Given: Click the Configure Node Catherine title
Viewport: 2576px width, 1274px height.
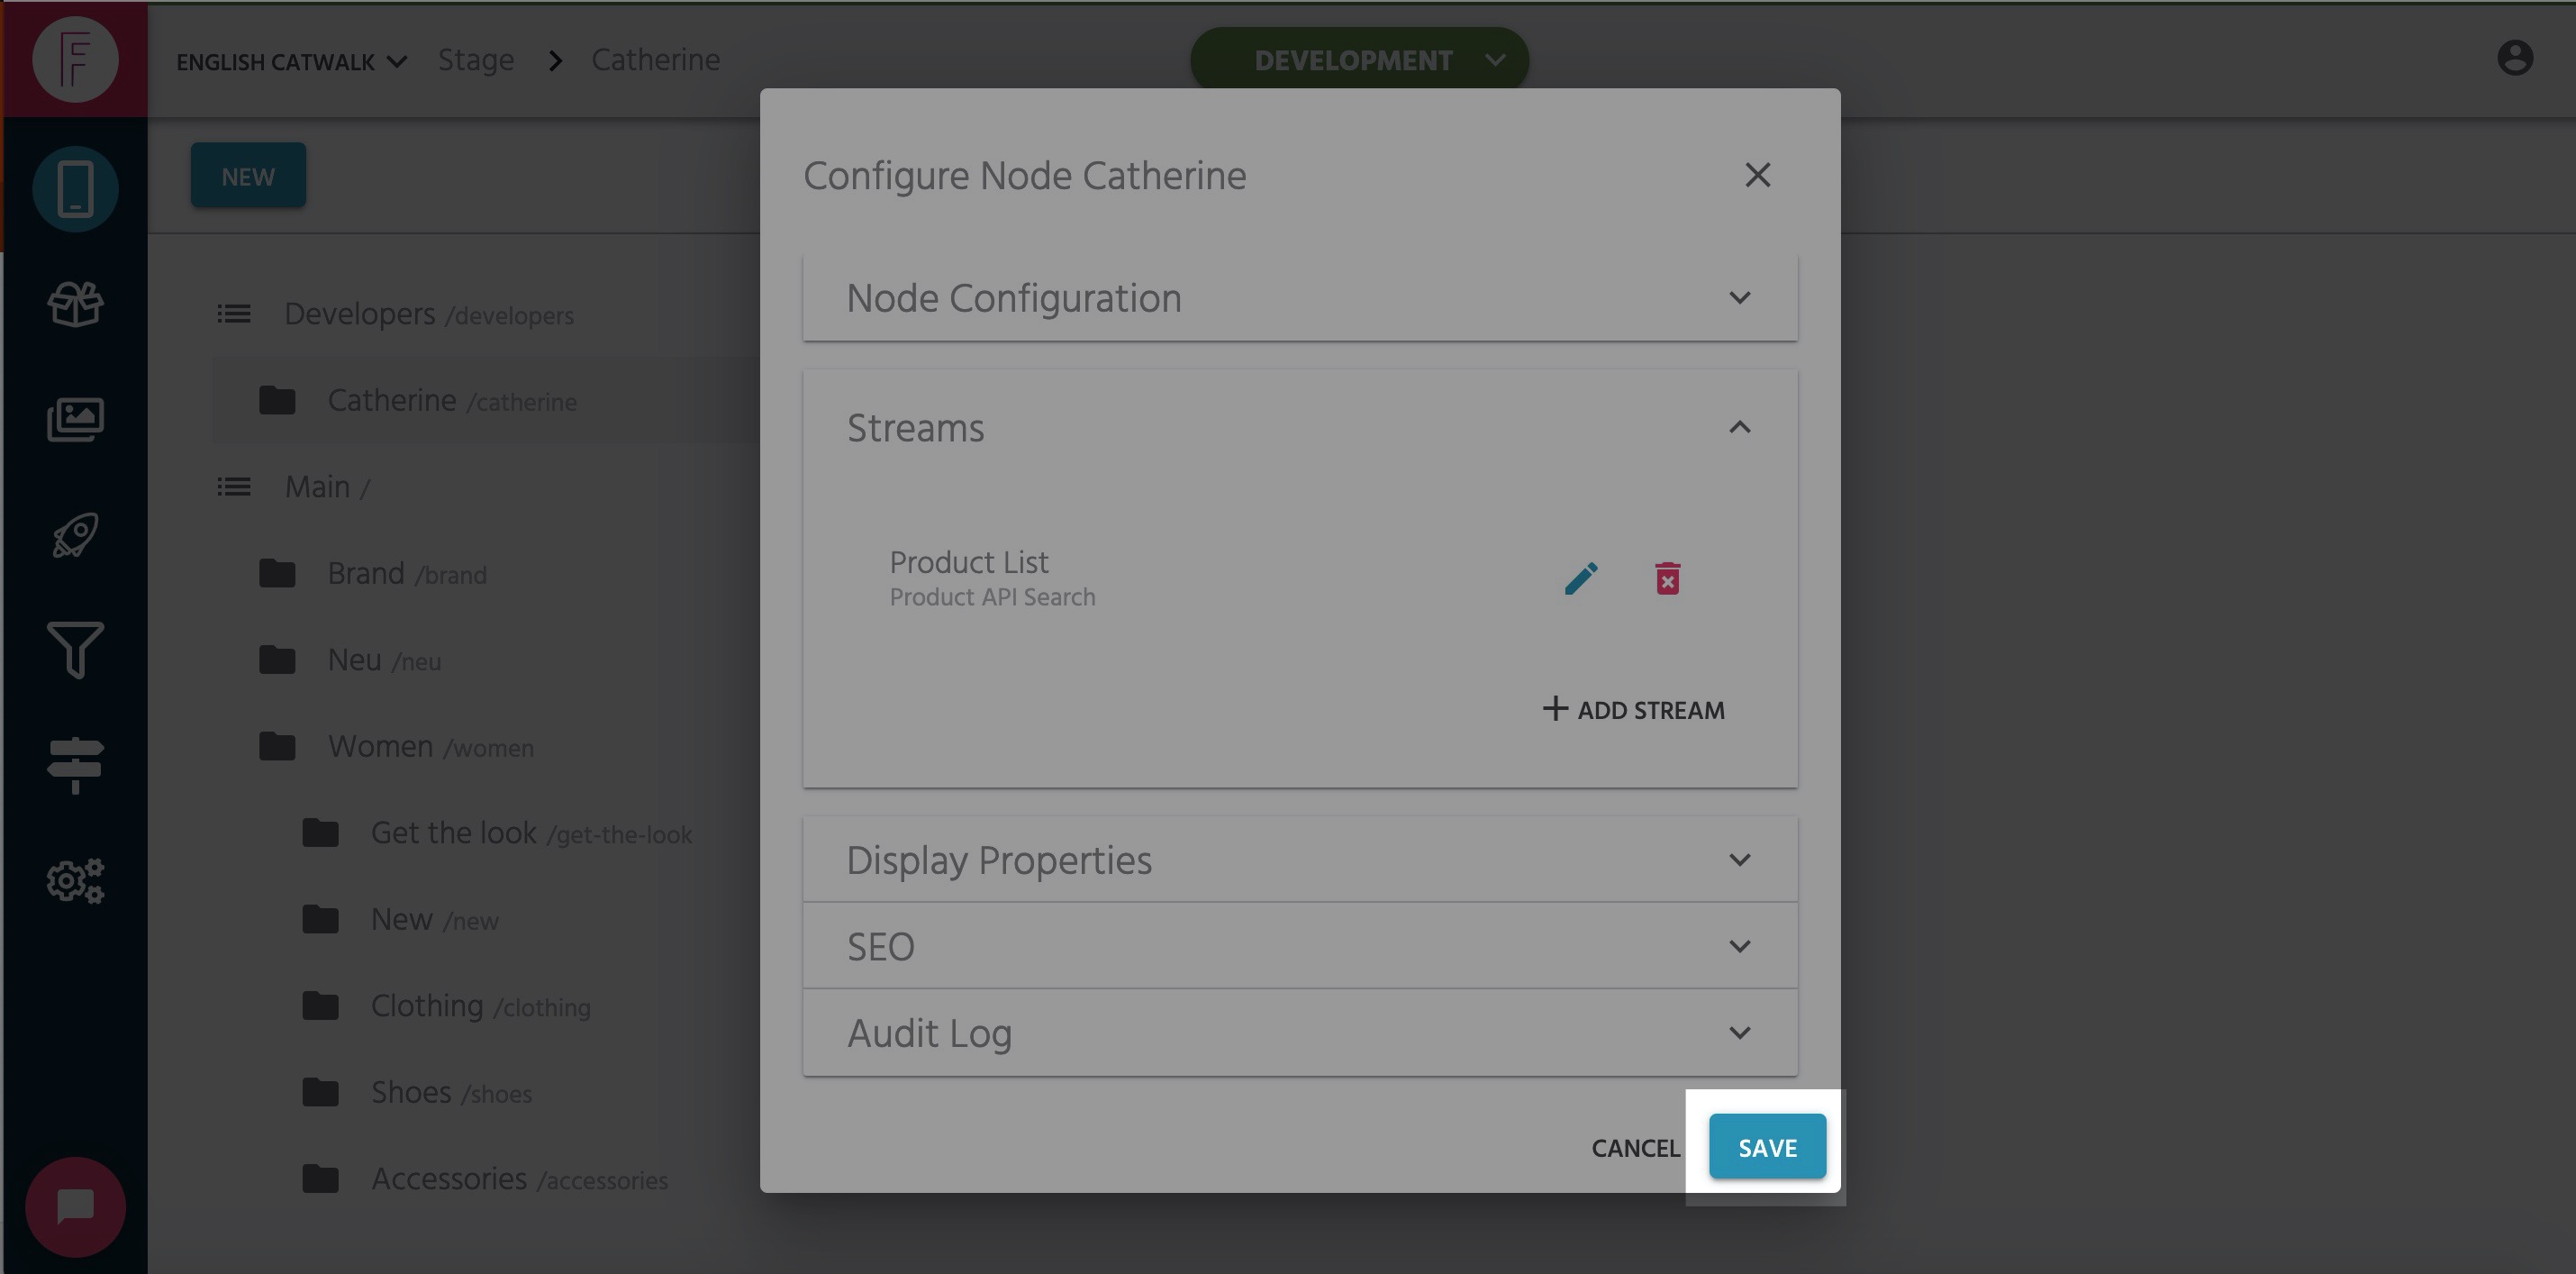Looking at the screenshot, I should point(1024,176).
